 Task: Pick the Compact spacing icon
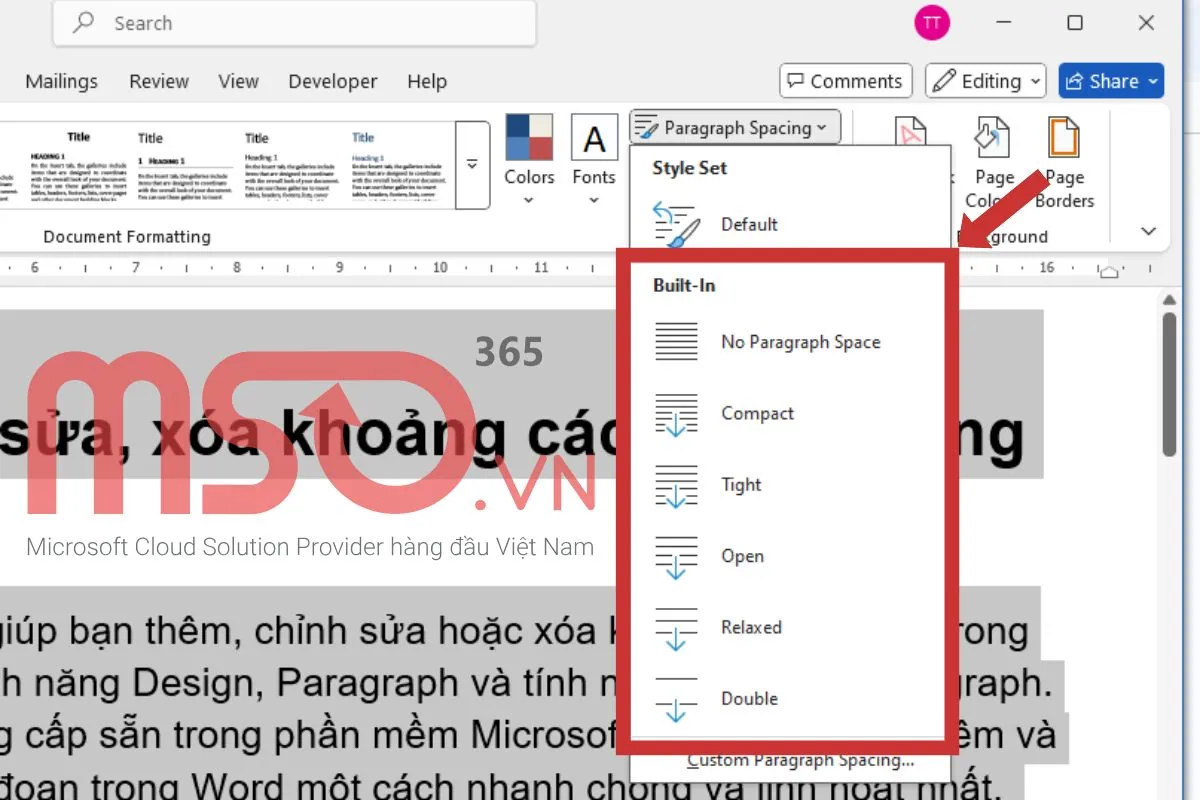pyautogui.click(x=676, y=414)
